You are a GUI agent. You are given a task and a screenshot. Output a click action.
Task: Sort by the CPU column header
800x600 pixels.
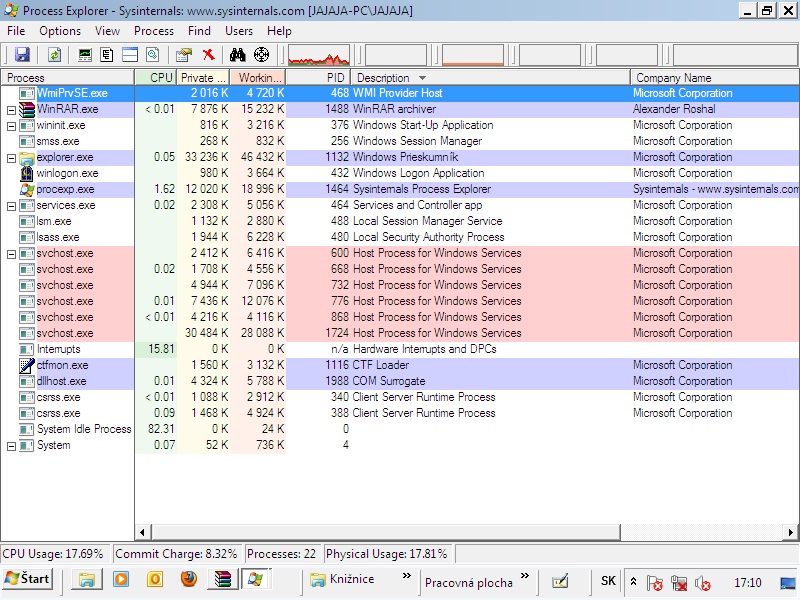[156, 78]
